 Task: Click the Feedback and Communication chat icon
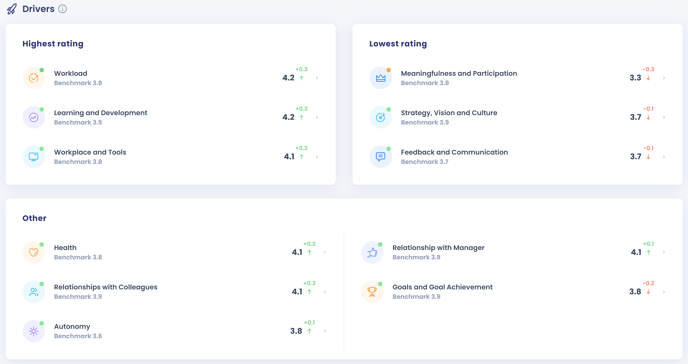pyautogui.click(x=380, y=157)
